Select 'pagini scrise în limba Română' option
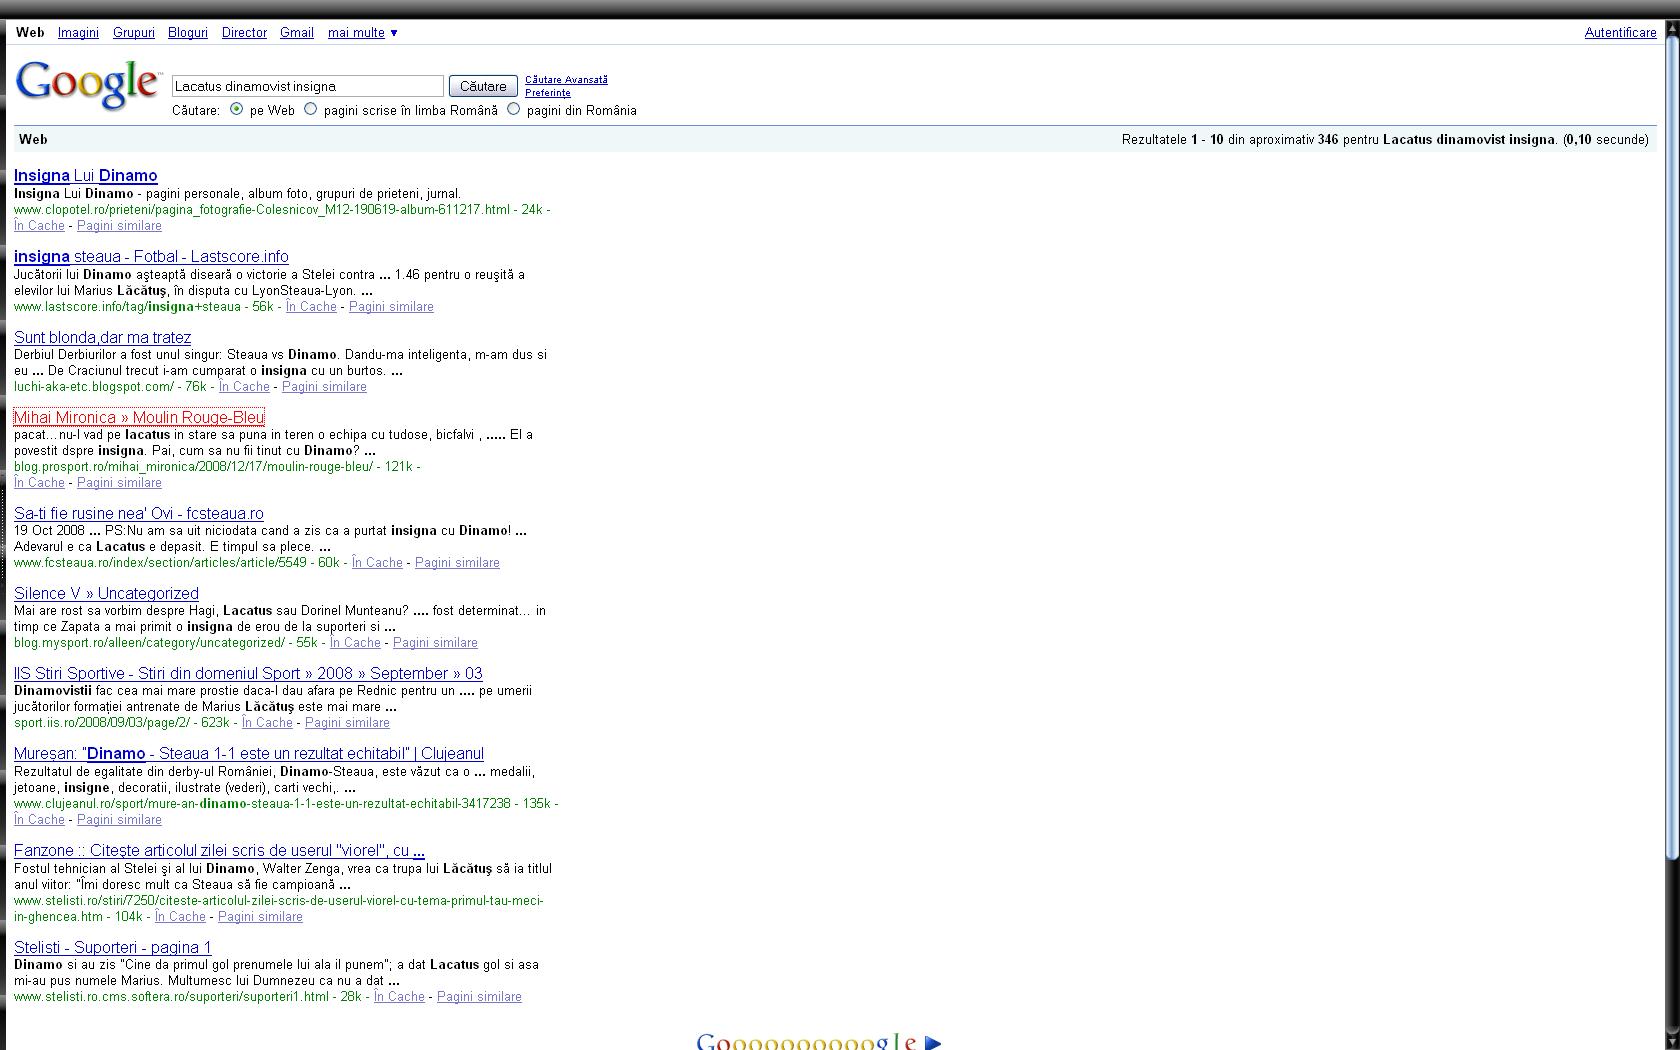Screen dimensions: 1680x1050 point(311,109)
